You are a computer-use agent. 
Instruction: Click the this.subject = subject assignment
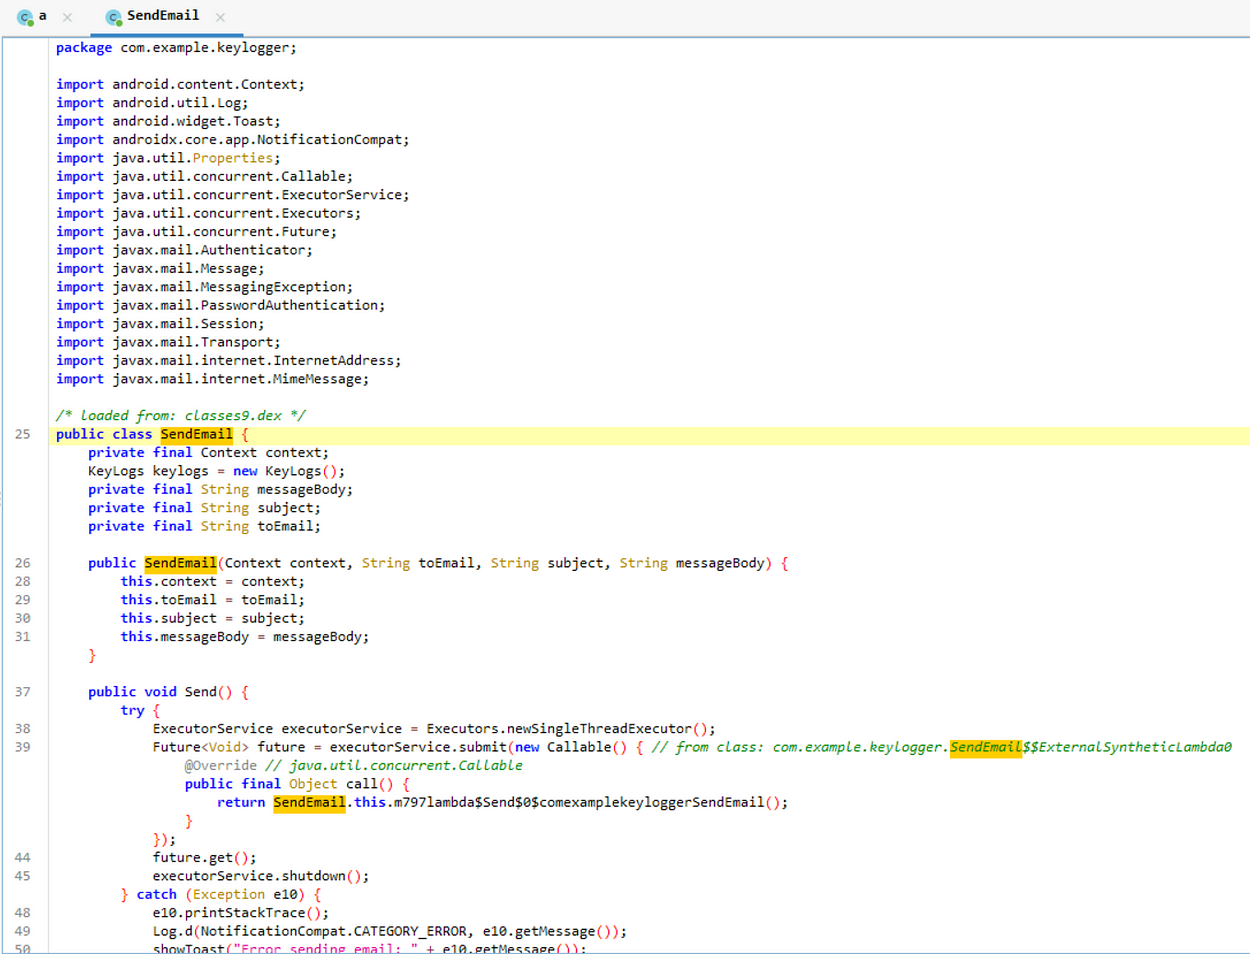(212, 619)
